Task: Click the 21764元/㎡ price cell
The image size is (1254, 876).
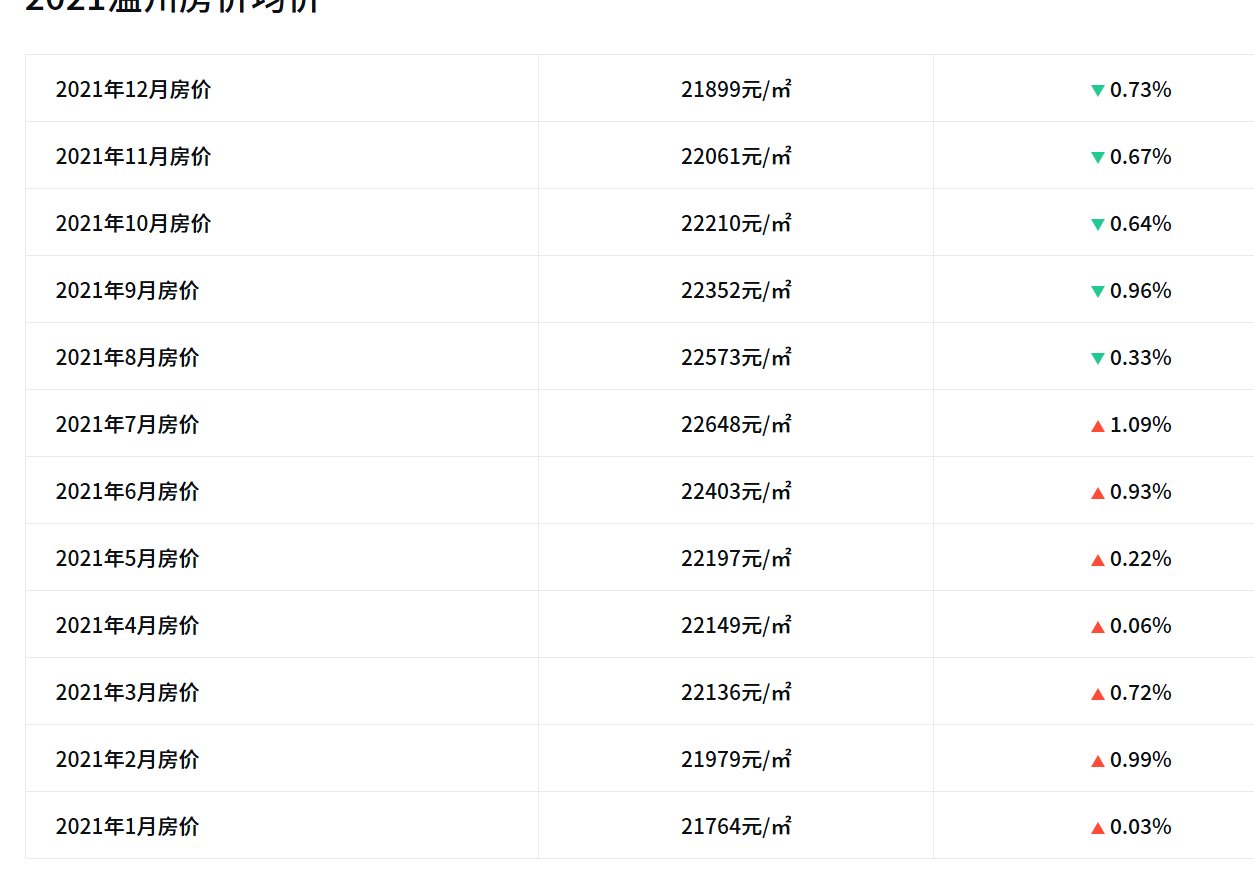Action: click(x=736, y=827)
